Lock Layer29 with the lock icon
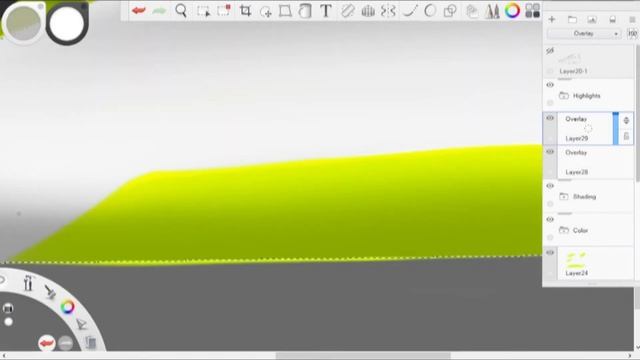Image resolution: width=640 pixels, height=360 pixels. (x=626, y=136)
